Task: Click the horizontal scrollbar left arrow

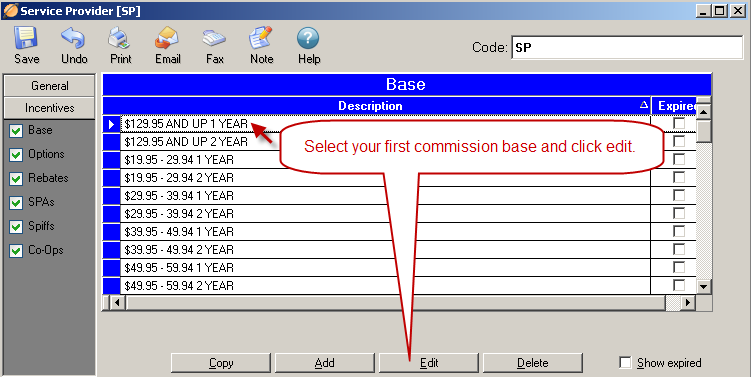Action: point(117,302)
